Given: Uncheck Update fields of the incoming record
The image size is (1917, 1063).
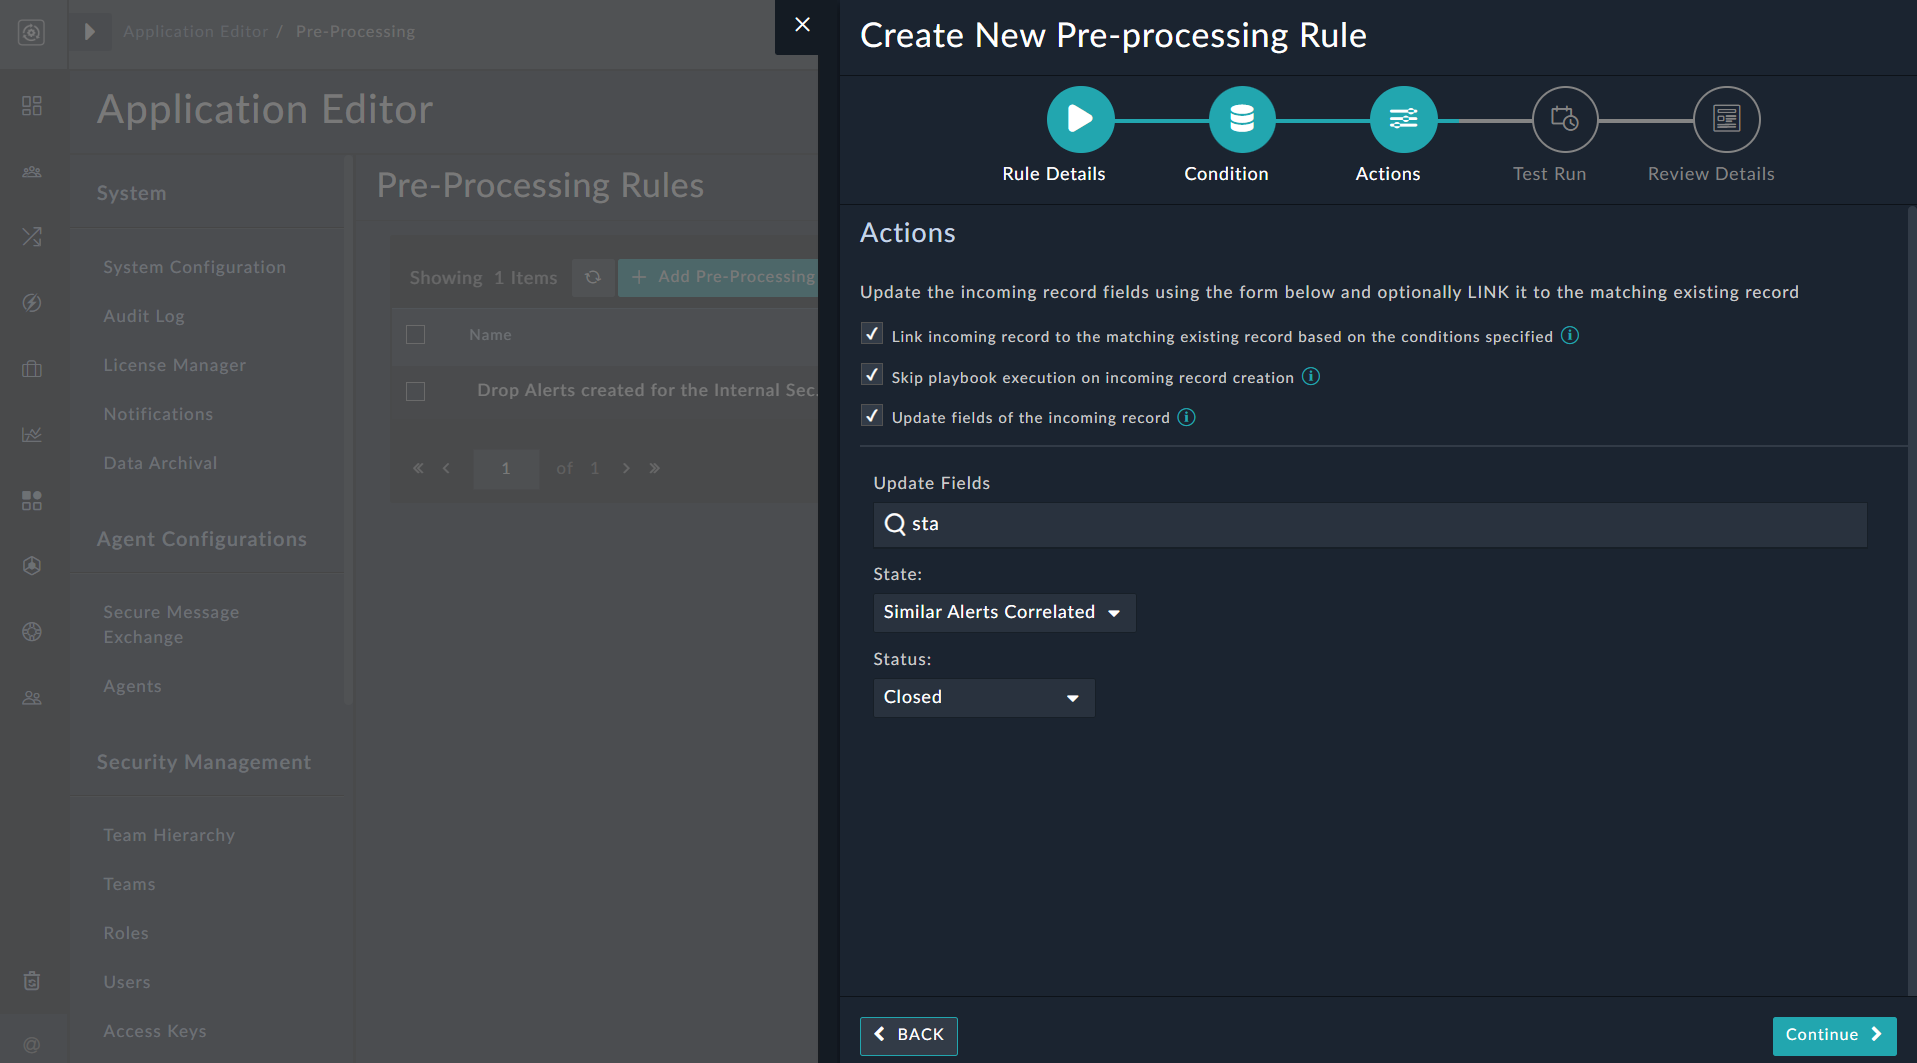Looking at the screenshot, I should point(871,415).
